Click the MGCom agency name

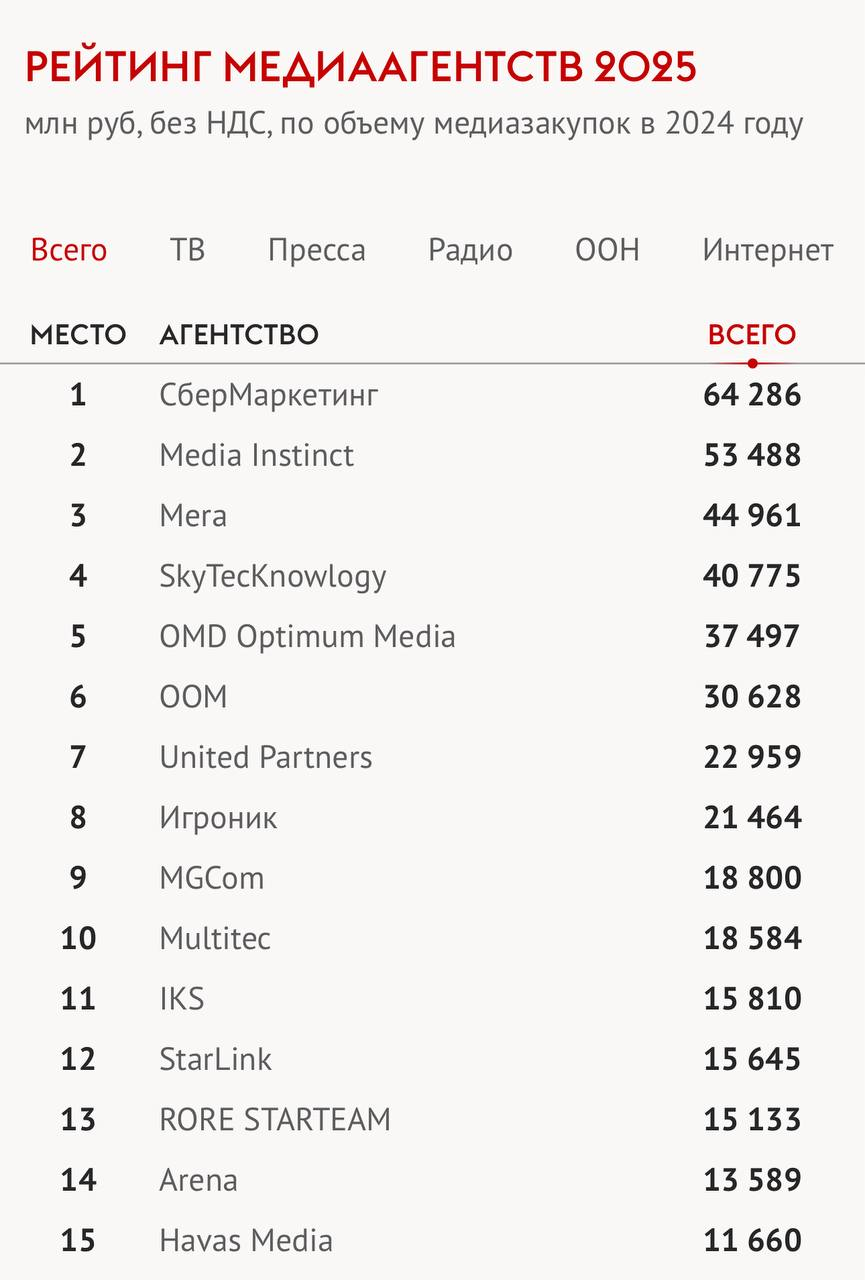pos(212,878)
